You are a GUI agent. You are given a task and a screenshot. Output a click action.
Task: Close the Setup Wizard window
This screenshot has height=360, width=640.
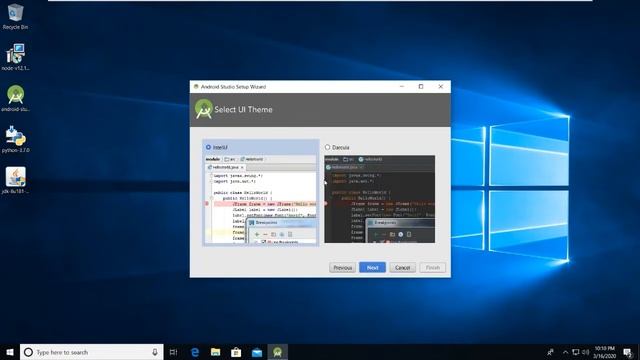[441, 87]
